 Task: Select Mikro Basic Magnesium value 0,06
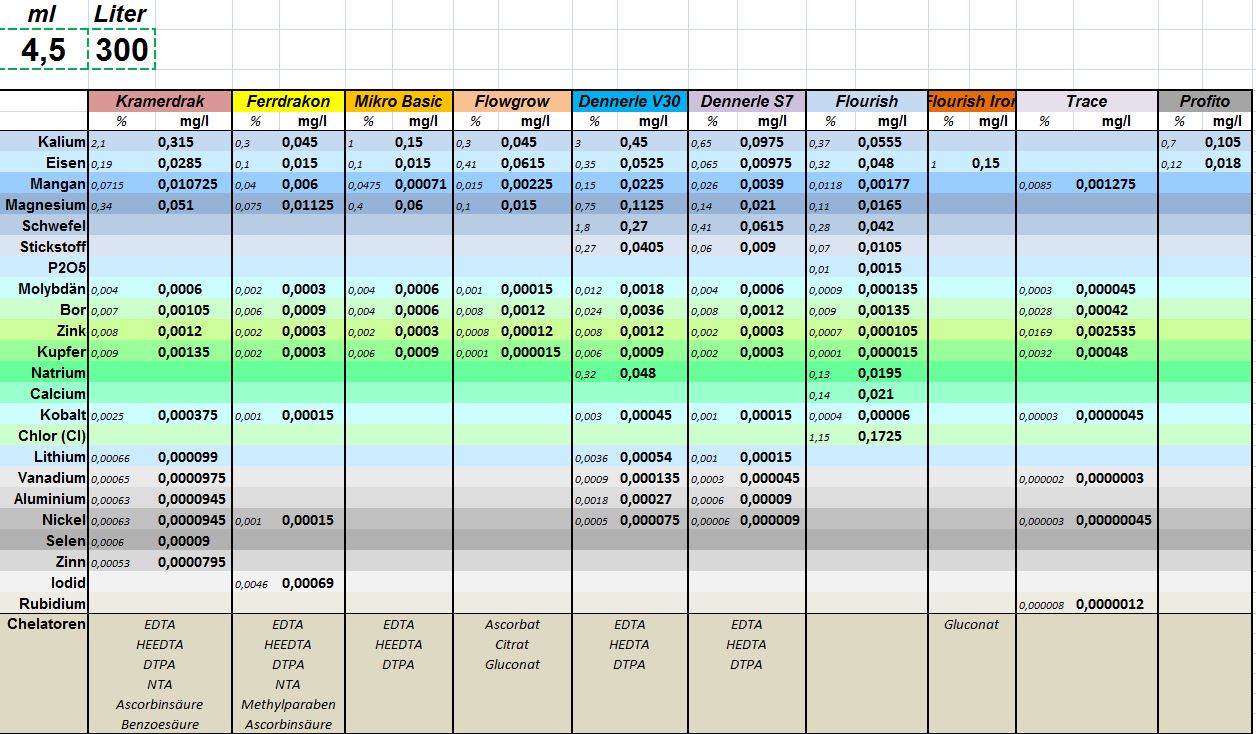[410, 205]
